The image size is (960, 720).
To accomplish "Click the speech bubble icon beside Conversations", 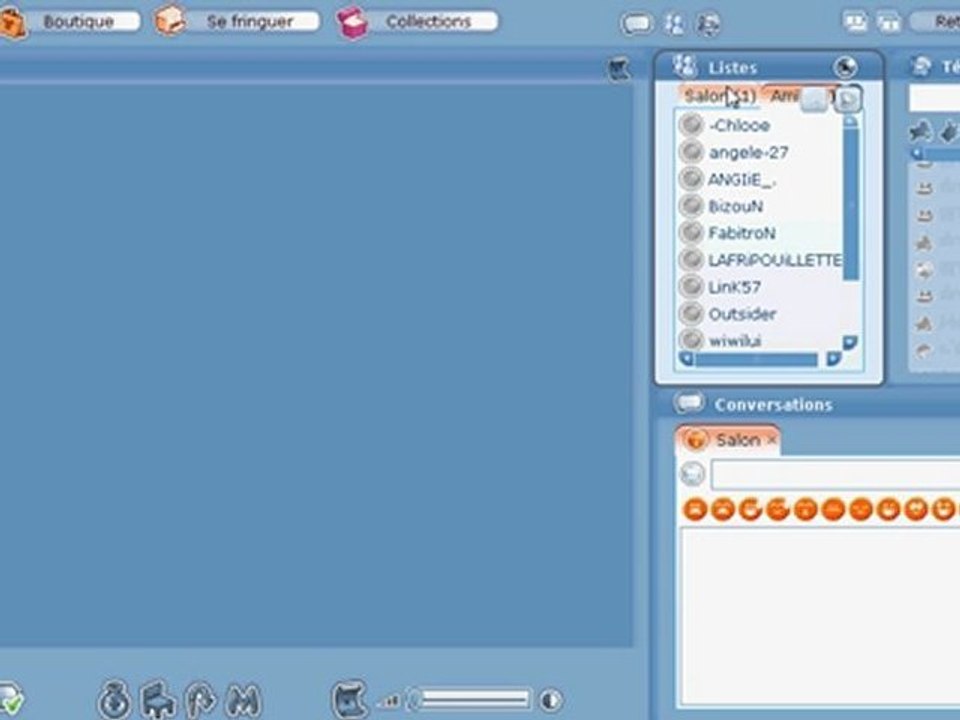I will [x=689, y=403].
